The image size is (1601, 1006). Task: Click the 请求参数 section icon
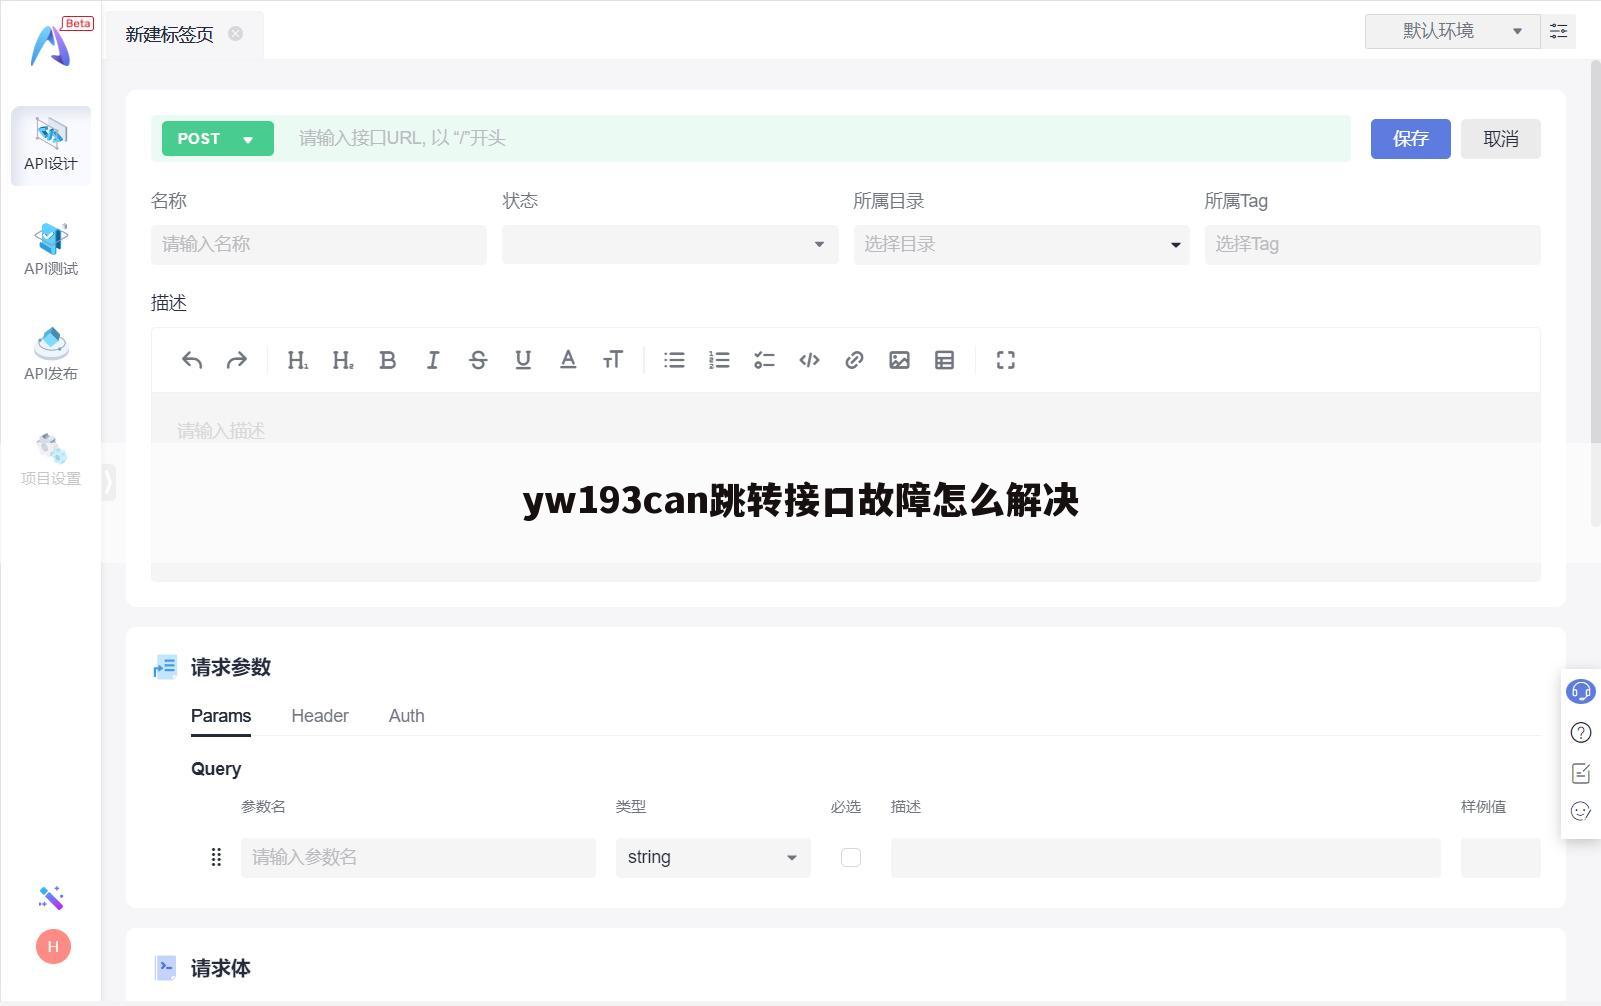click(165, 667)
